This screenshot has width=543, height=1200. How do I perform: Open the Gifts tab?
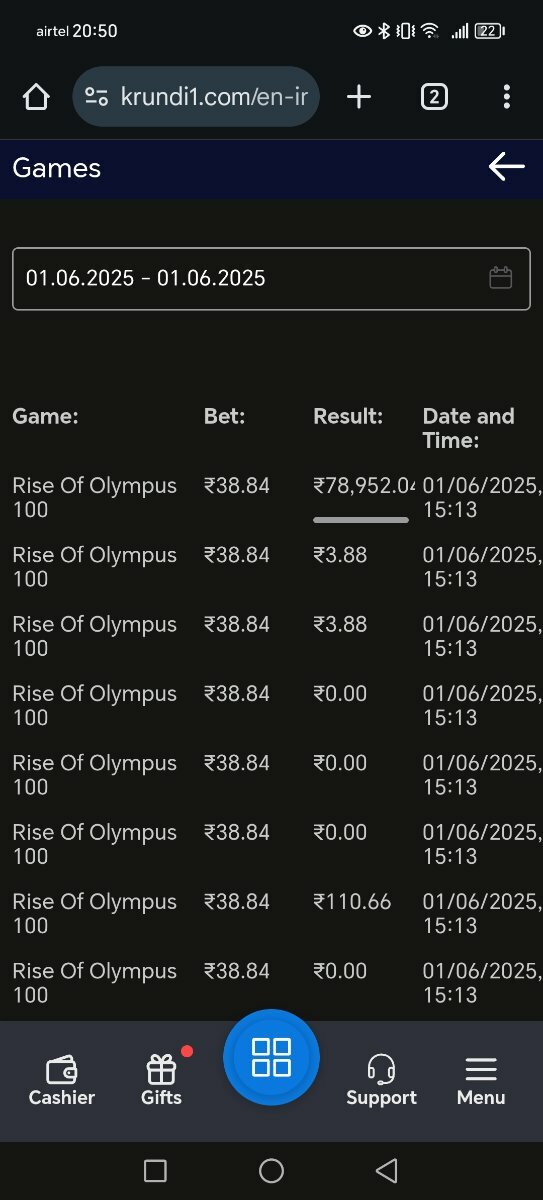(162, 1080)
